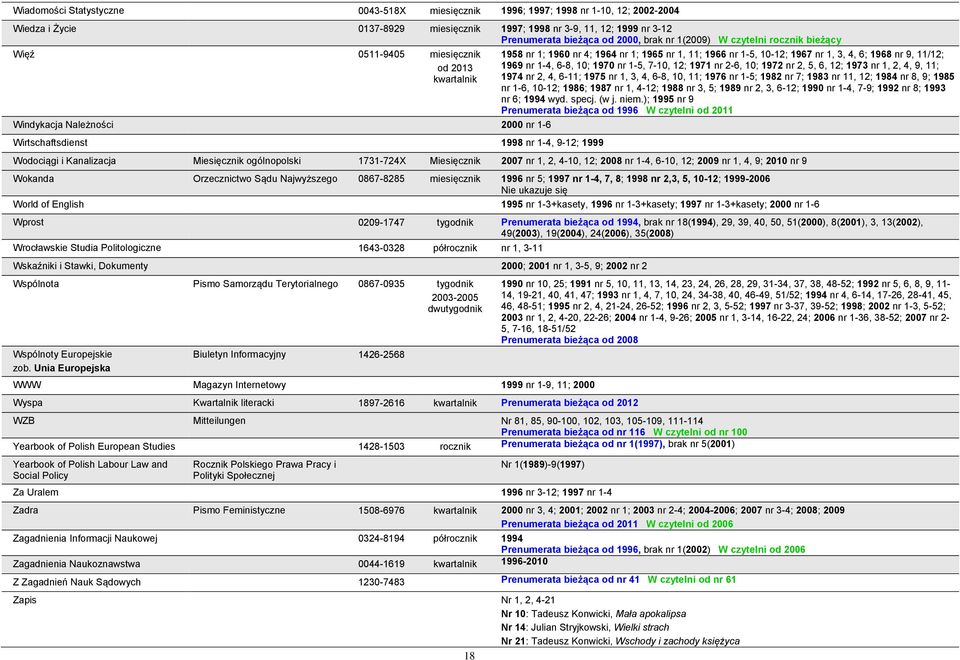Click ISSN 0137-8929
This screenshot has width=960, height=660.
pyautogui.click(x=381, y=28)
